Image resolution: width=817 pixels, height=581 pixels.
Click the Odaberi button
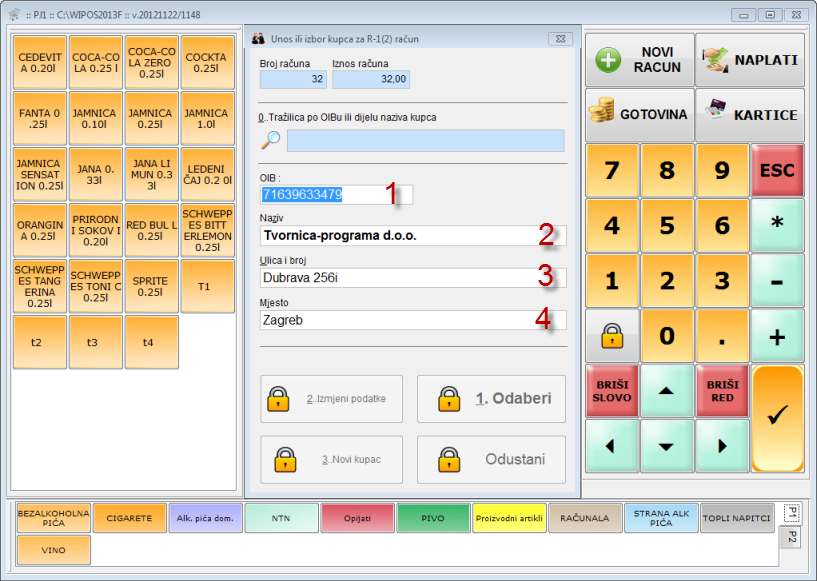point(491,399)
